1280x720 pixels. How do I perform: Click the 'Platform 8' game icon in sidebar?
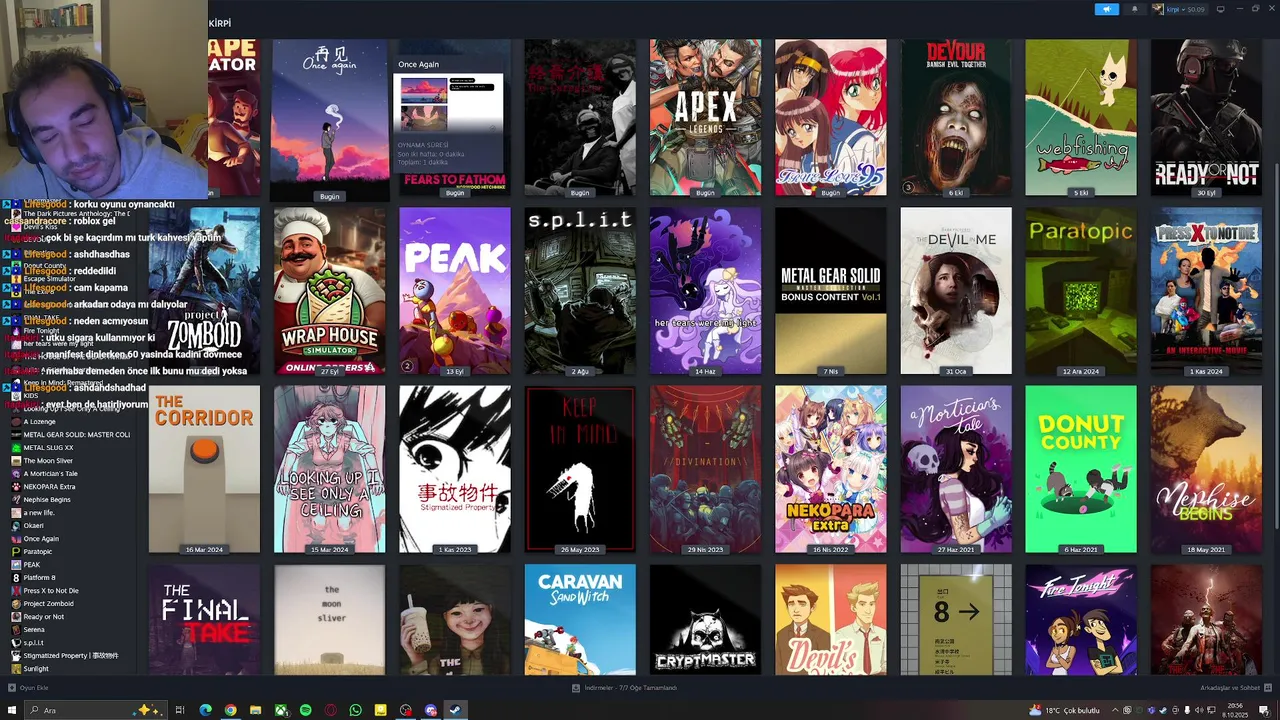pos(16,578)
